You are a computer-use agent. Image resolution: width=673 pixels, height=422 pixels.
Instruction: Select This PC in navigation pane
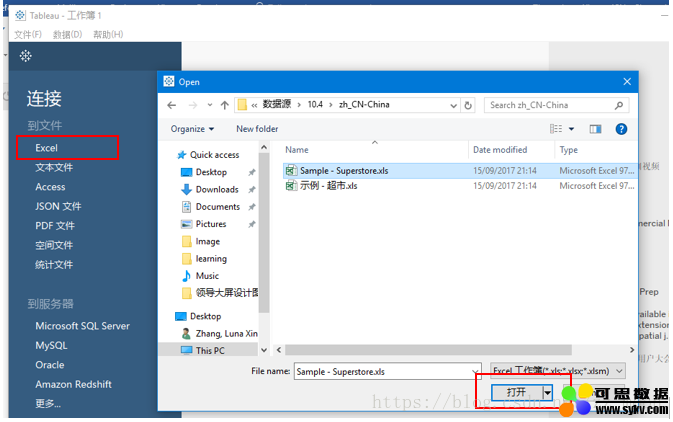[210, 350]
